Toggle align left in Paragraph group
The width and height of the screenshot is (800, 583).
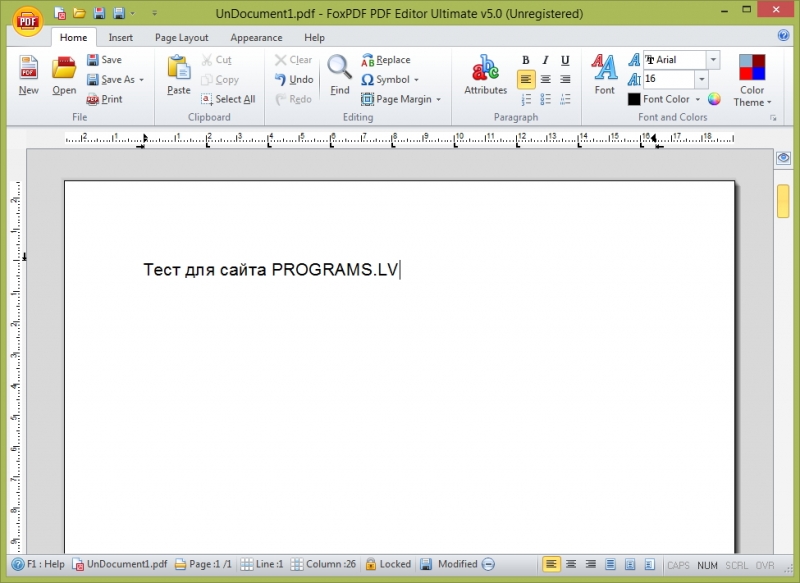click(x=526, y=80)
